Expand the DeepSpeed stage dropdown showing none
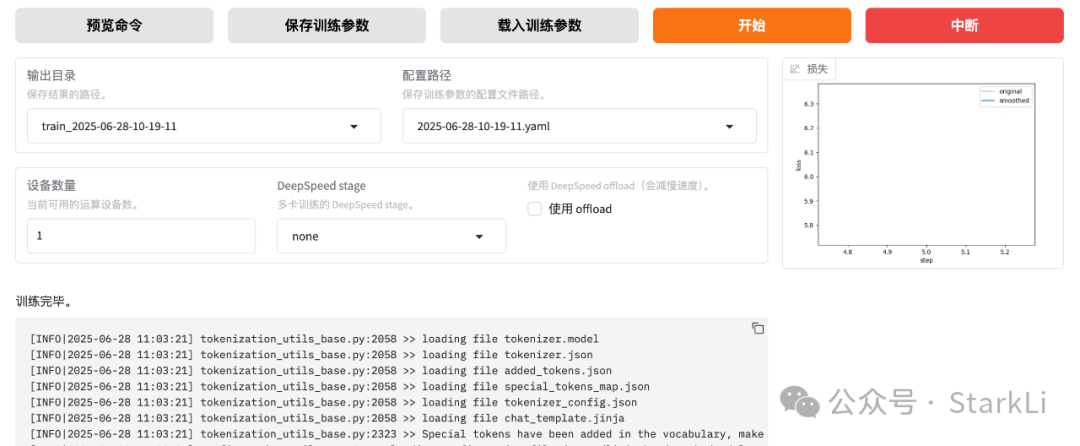The height and width of the screenshot is (446, 1080). [x=391, y=236]
